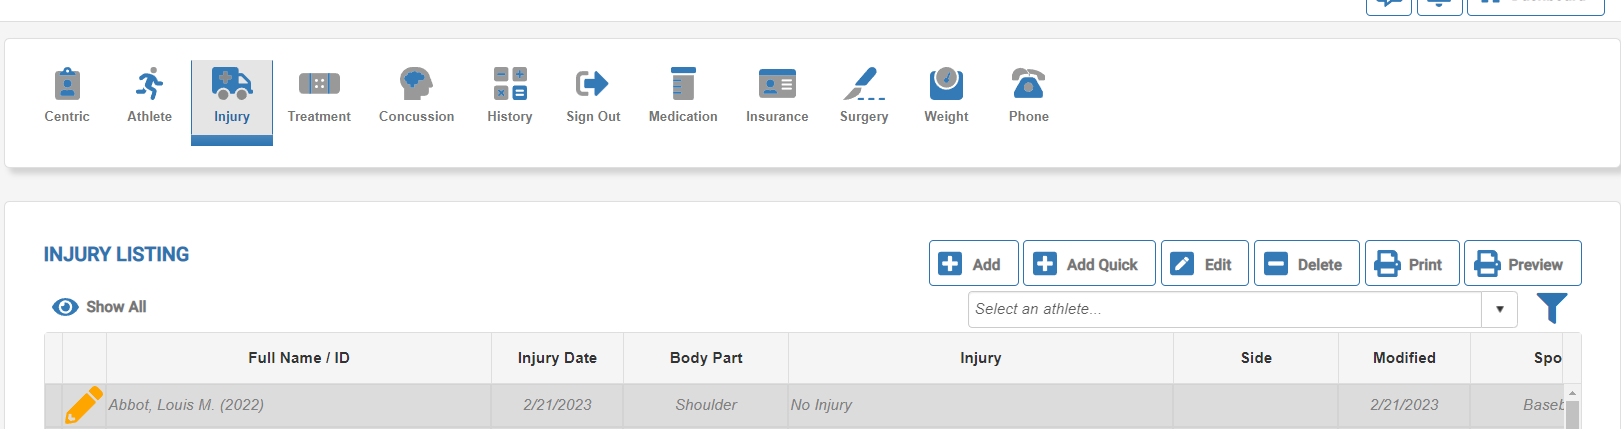Expand the athlete selection dropdown arrow
Viewport: 1621px width, 429px height.
(x=1499, y=310)
